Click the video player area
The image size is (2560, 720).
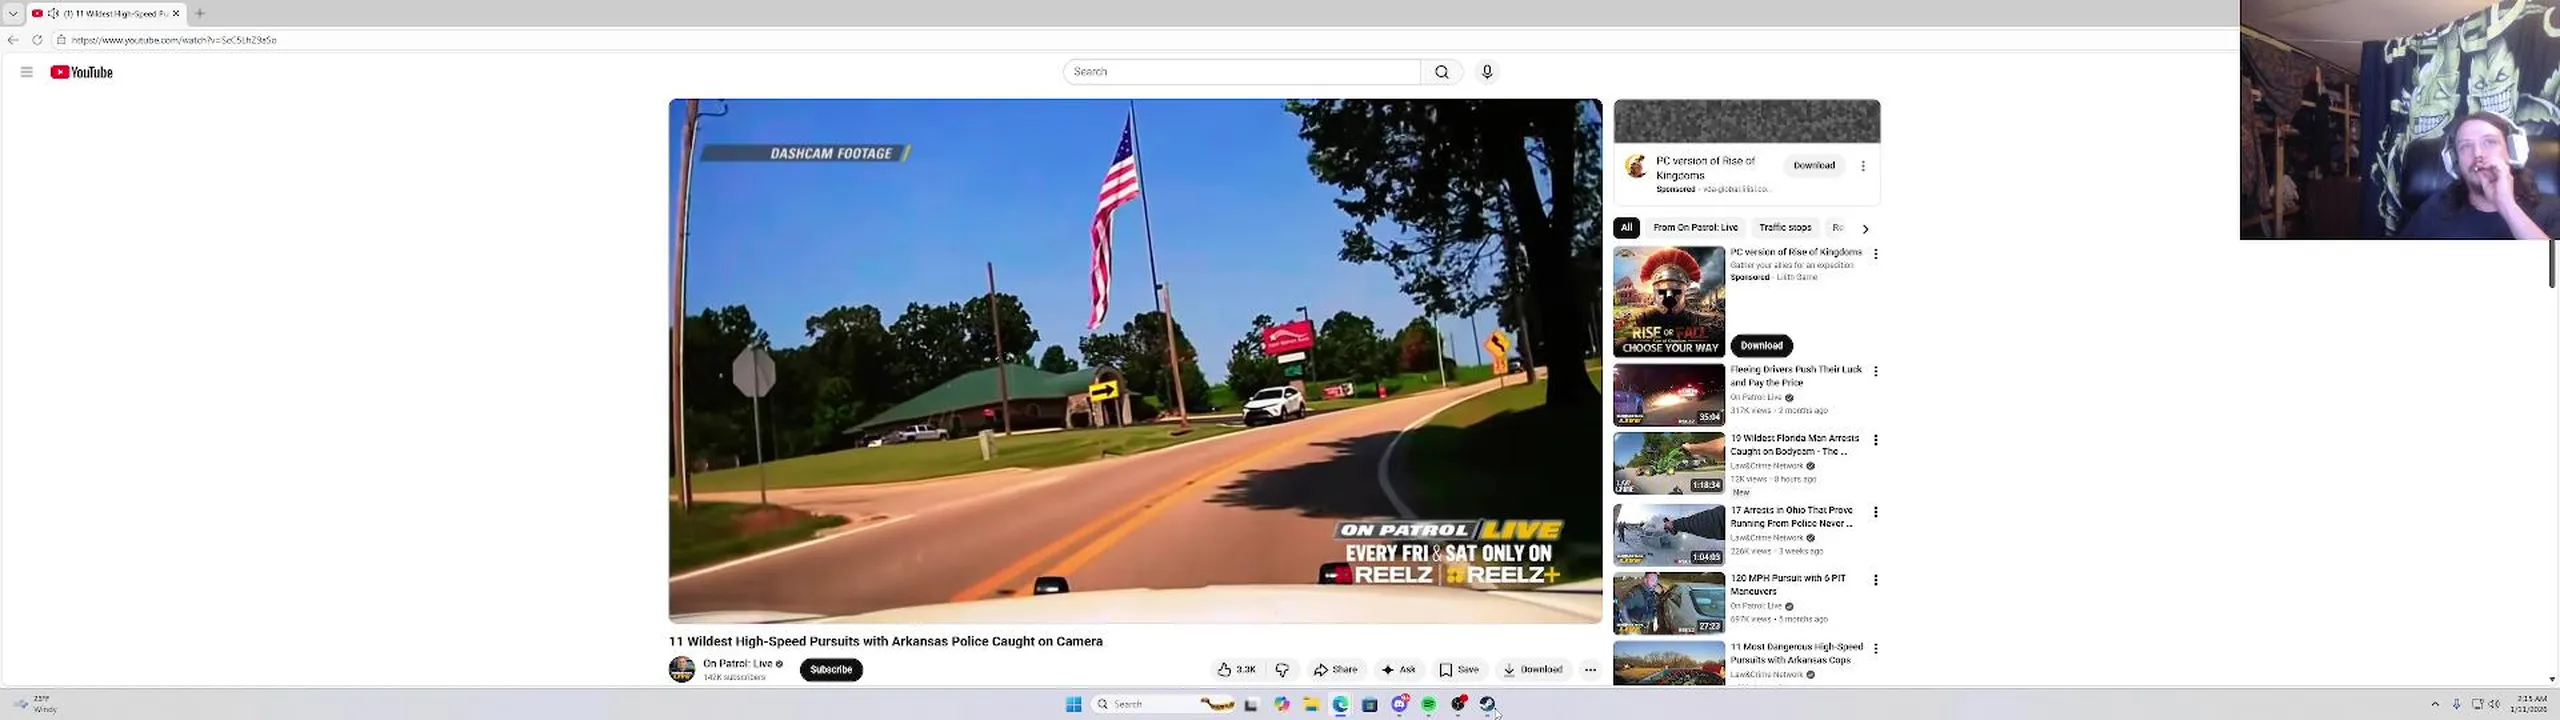click(x=1135, y=360)
